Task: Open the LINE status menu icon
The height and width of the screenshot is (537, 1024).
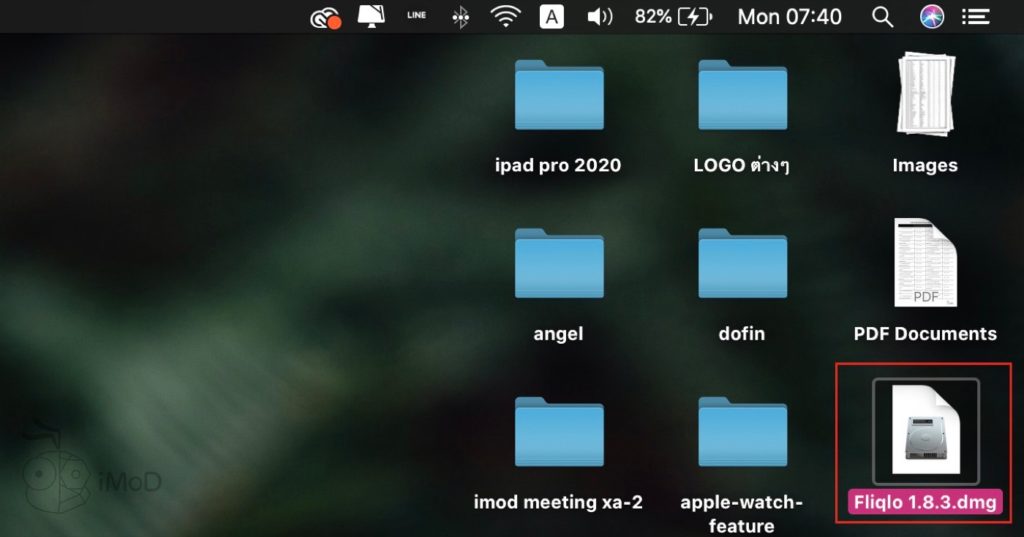Action: click(x=416, y=16)
